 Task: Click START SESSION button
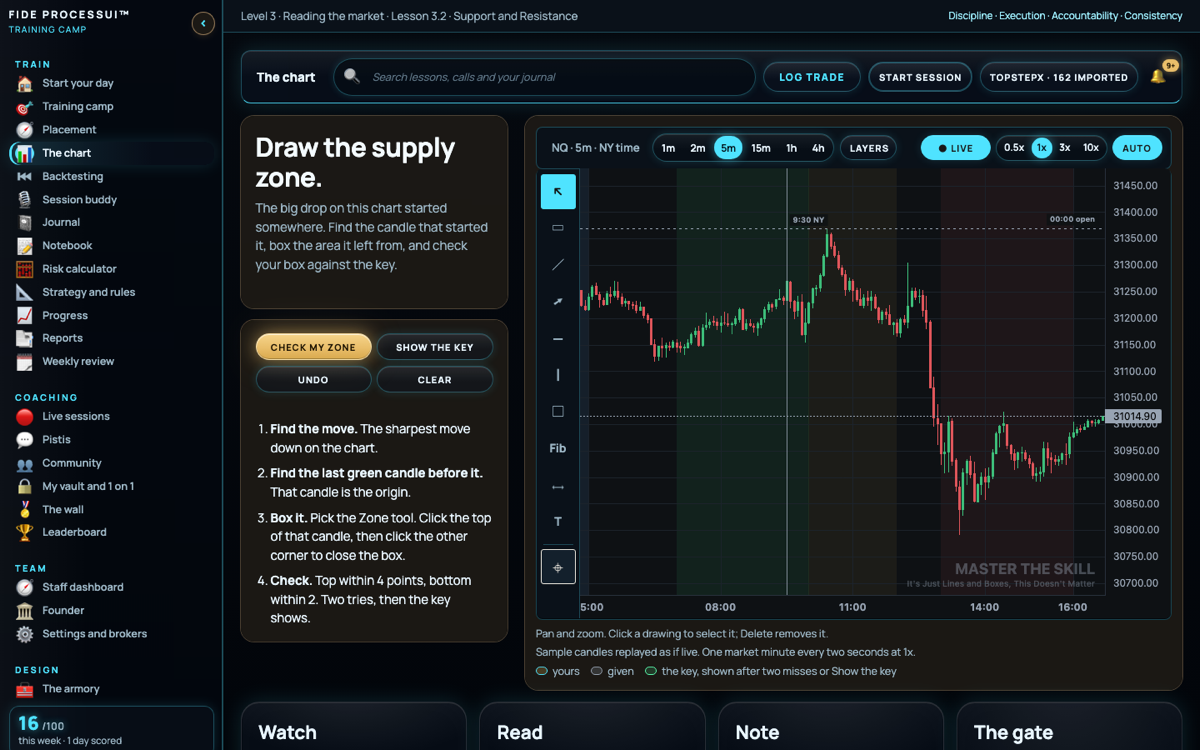click(920, 77)
